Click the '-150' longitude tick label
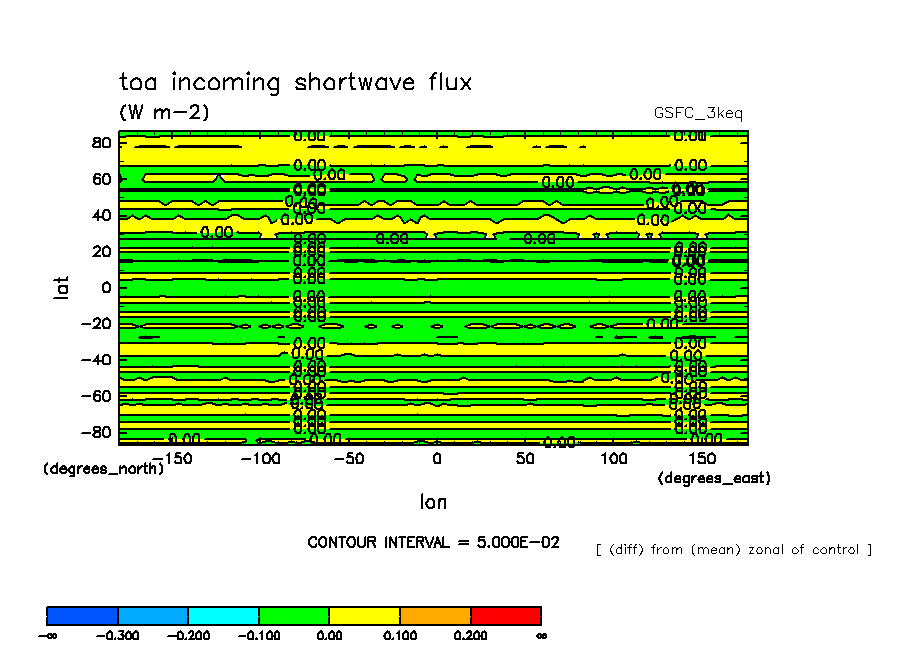This screenshot has height=654, width=904. [x=172, y=458]
